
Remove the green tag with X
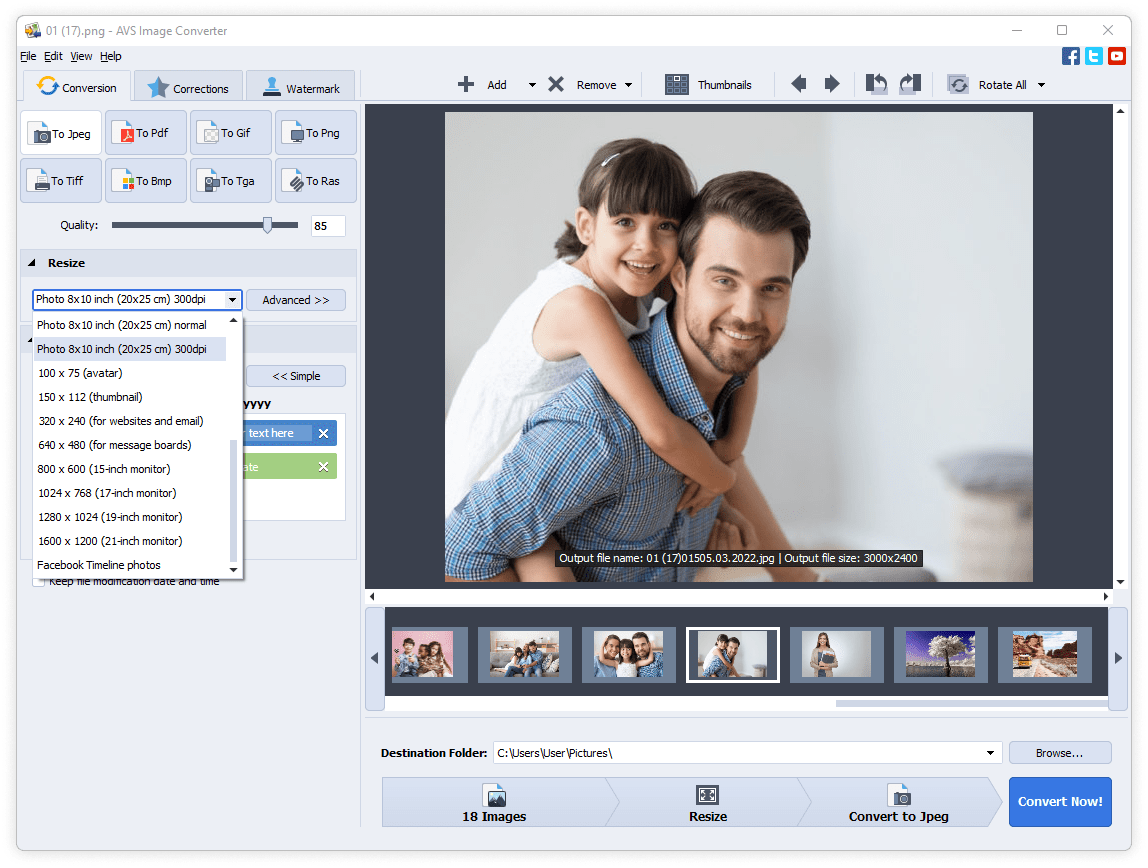(323, 467)
